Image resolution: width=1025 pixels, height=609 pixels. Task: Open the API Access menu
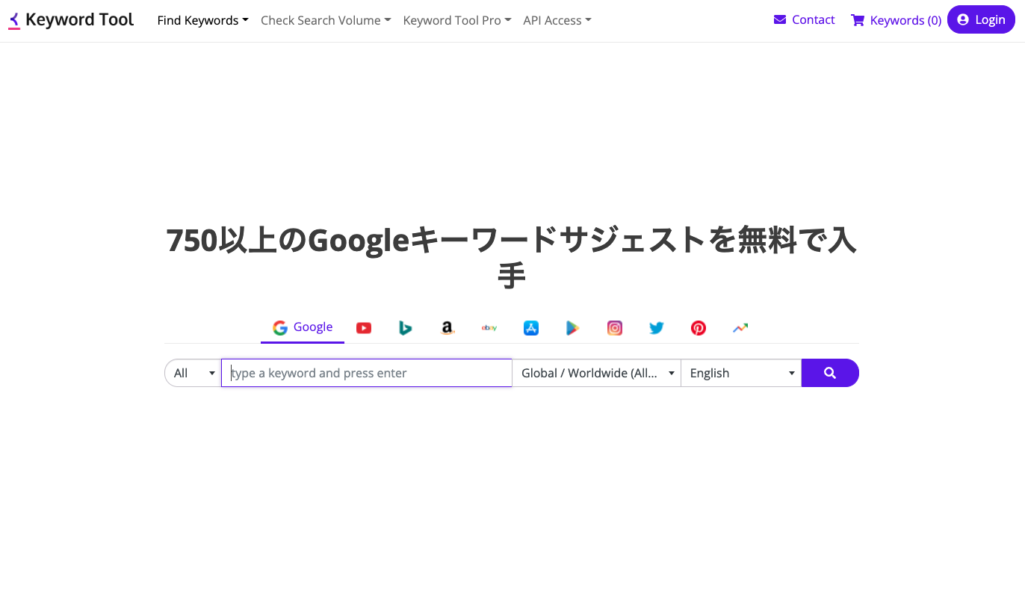point(556,20)
